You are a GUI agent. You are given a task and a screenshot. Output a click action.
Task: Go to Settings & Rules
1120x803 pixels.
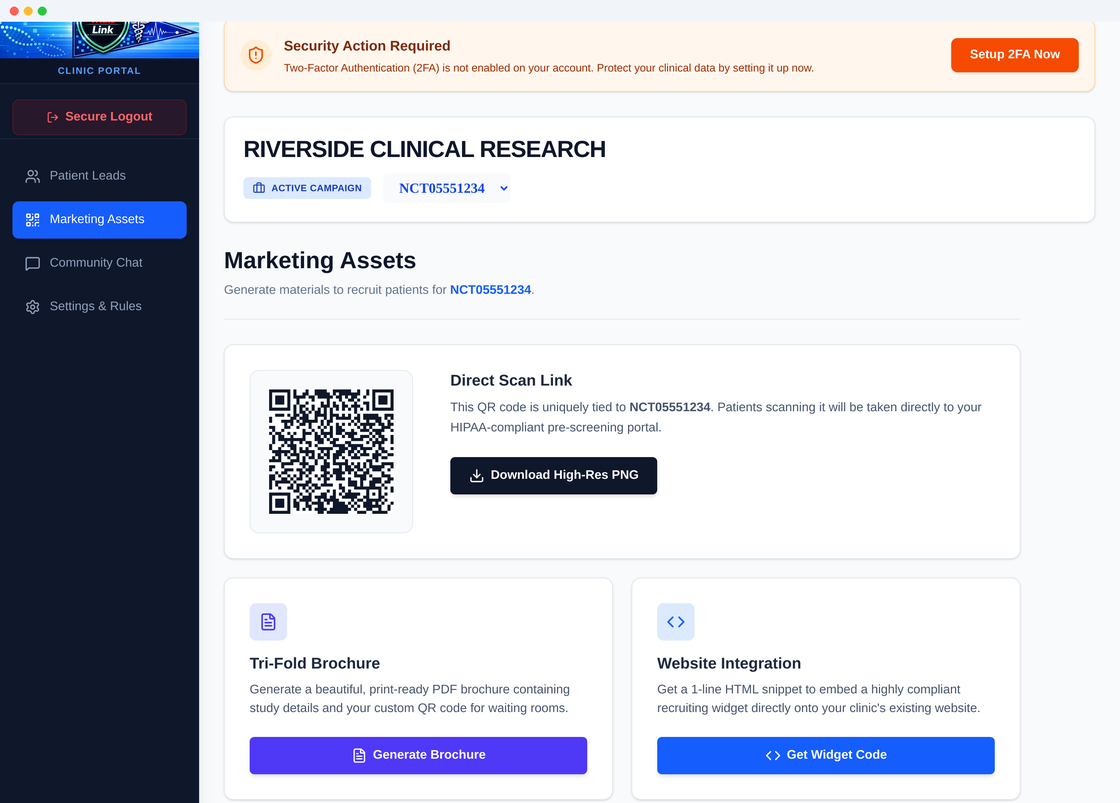coord(99,306)
